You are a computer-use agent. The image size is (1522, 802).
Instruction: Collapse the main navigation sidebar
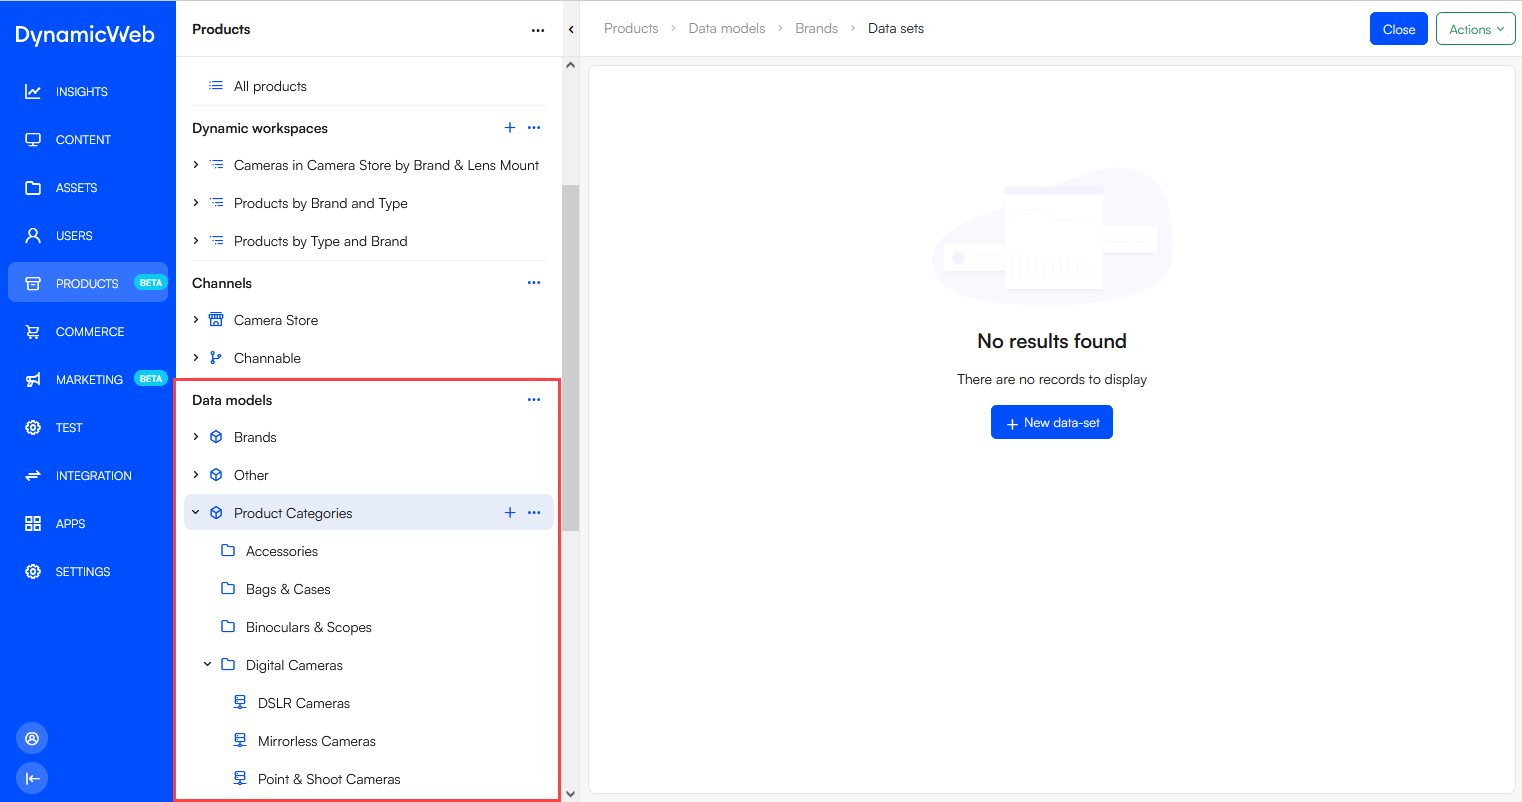(x=32, y=778)
